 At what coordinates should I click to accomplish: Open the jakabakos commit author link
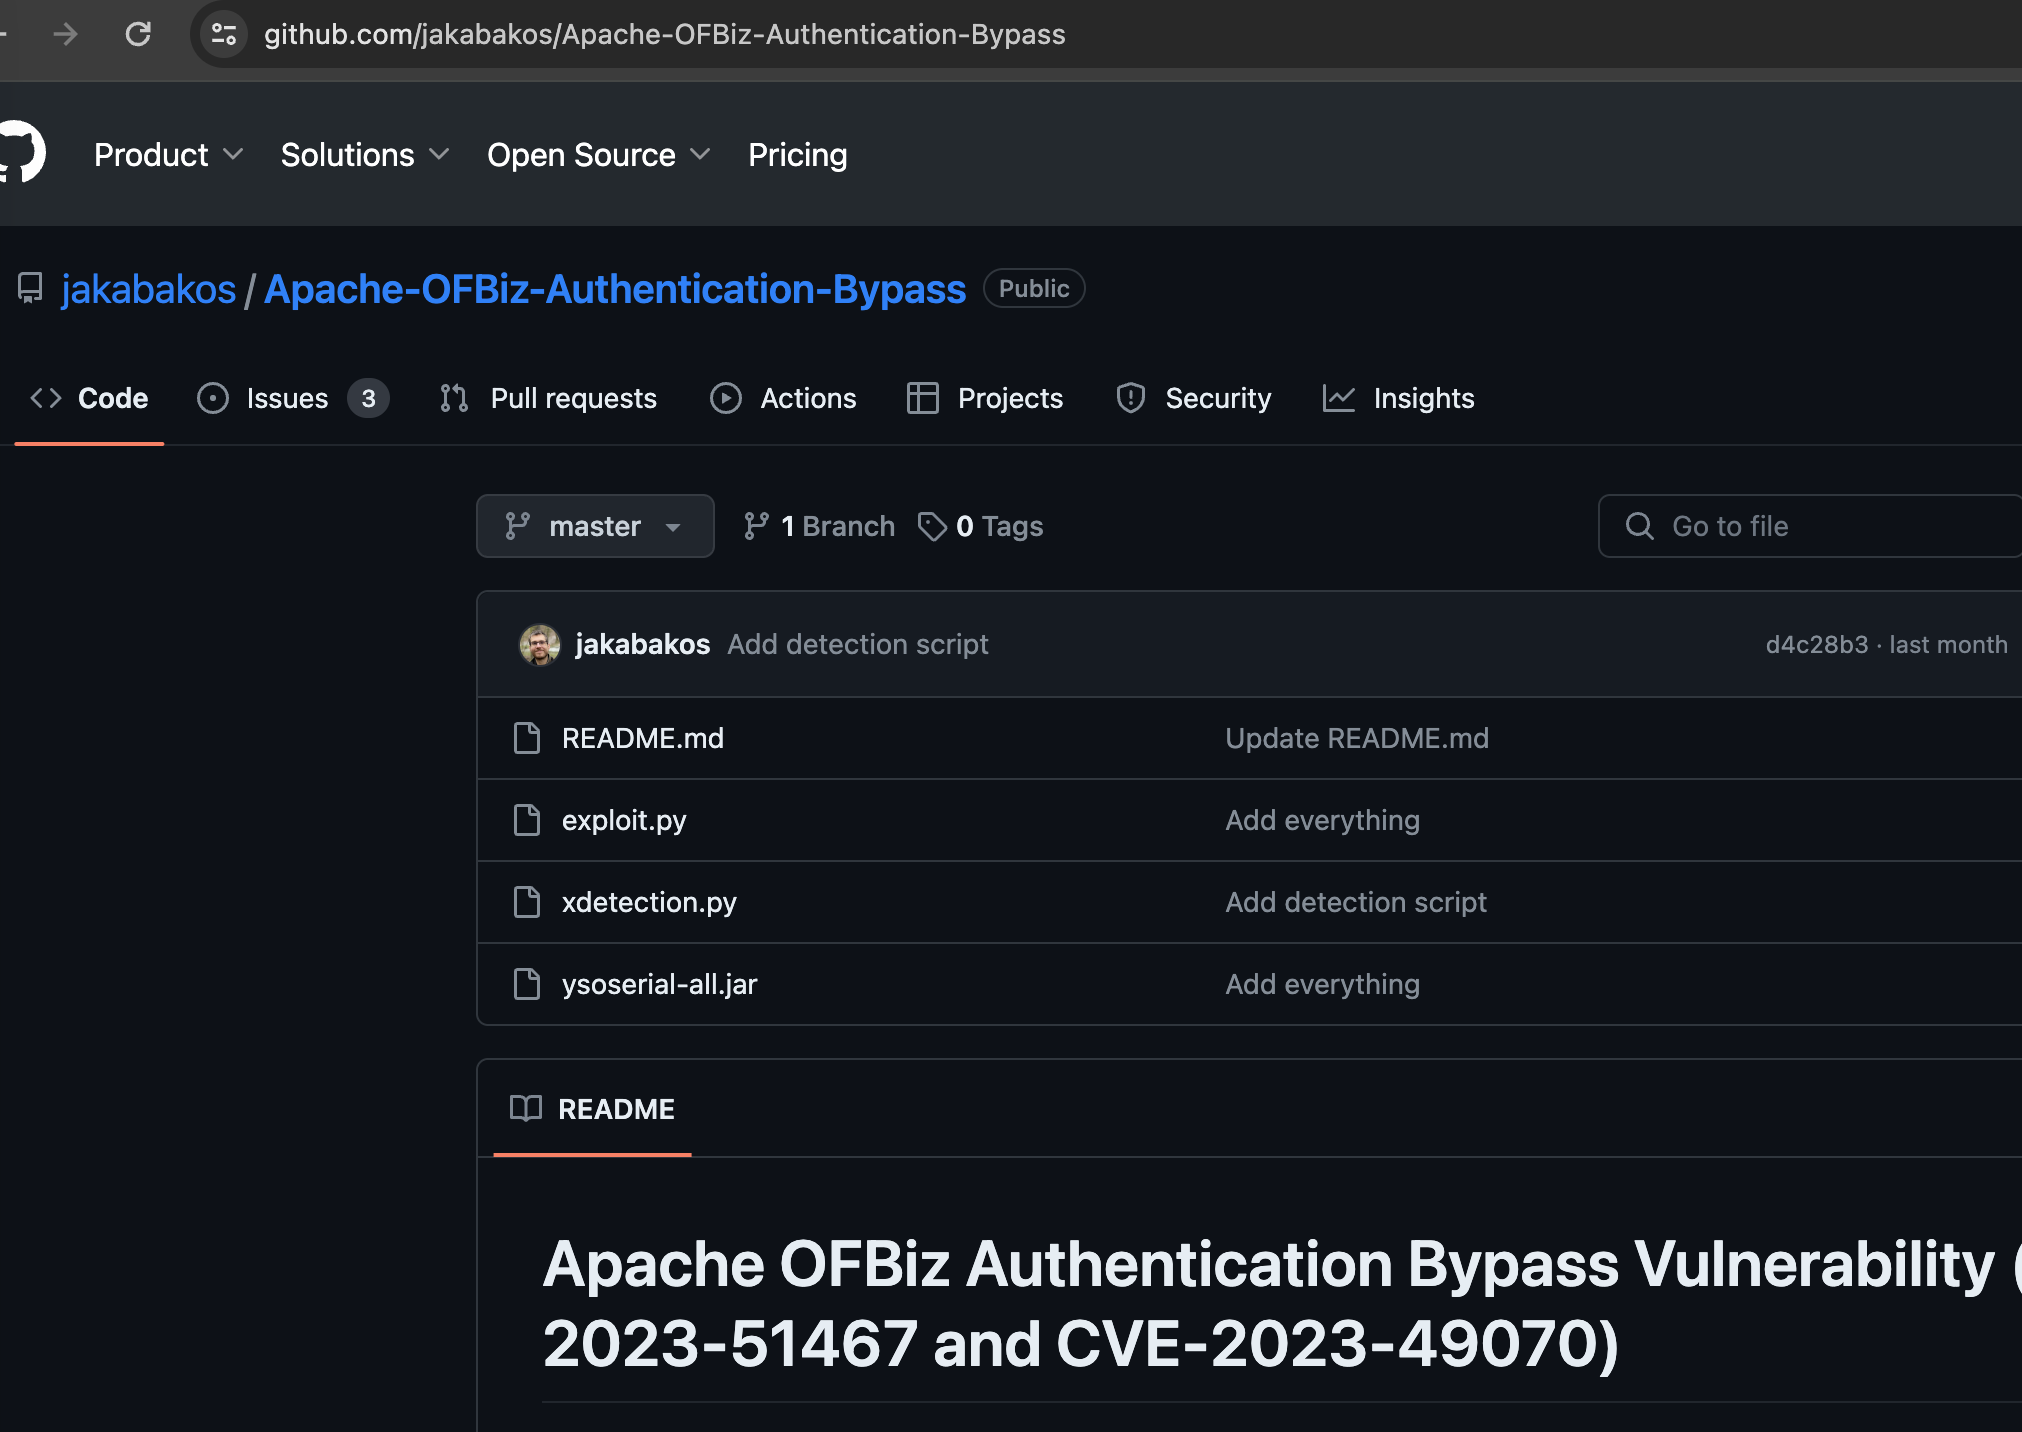pyautogui.click(x=643, y=644)
